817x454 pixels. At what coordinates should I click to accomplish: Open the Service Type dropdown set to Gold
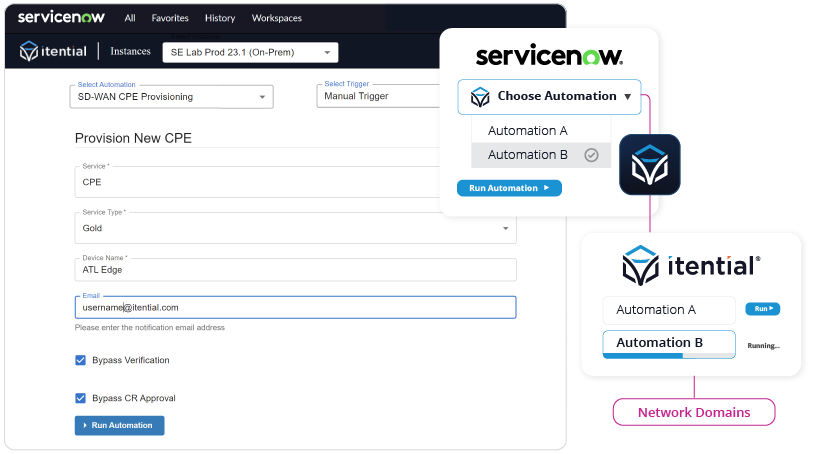pyautogui.click(x=295, y=228)
